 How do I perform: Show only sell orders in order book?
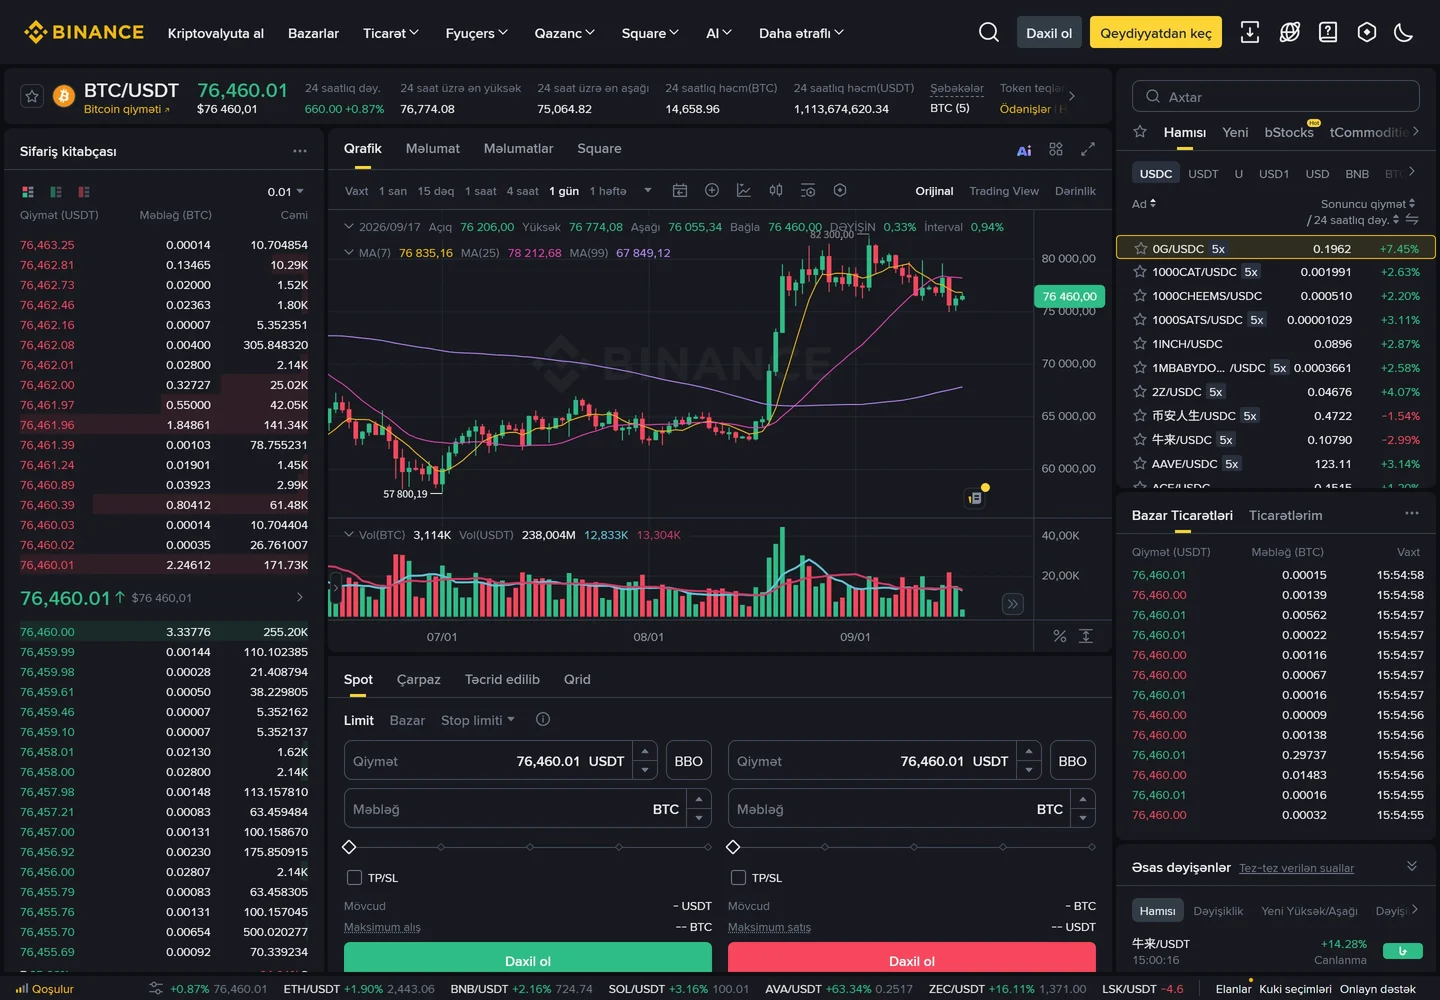click(x=84, y=191)
